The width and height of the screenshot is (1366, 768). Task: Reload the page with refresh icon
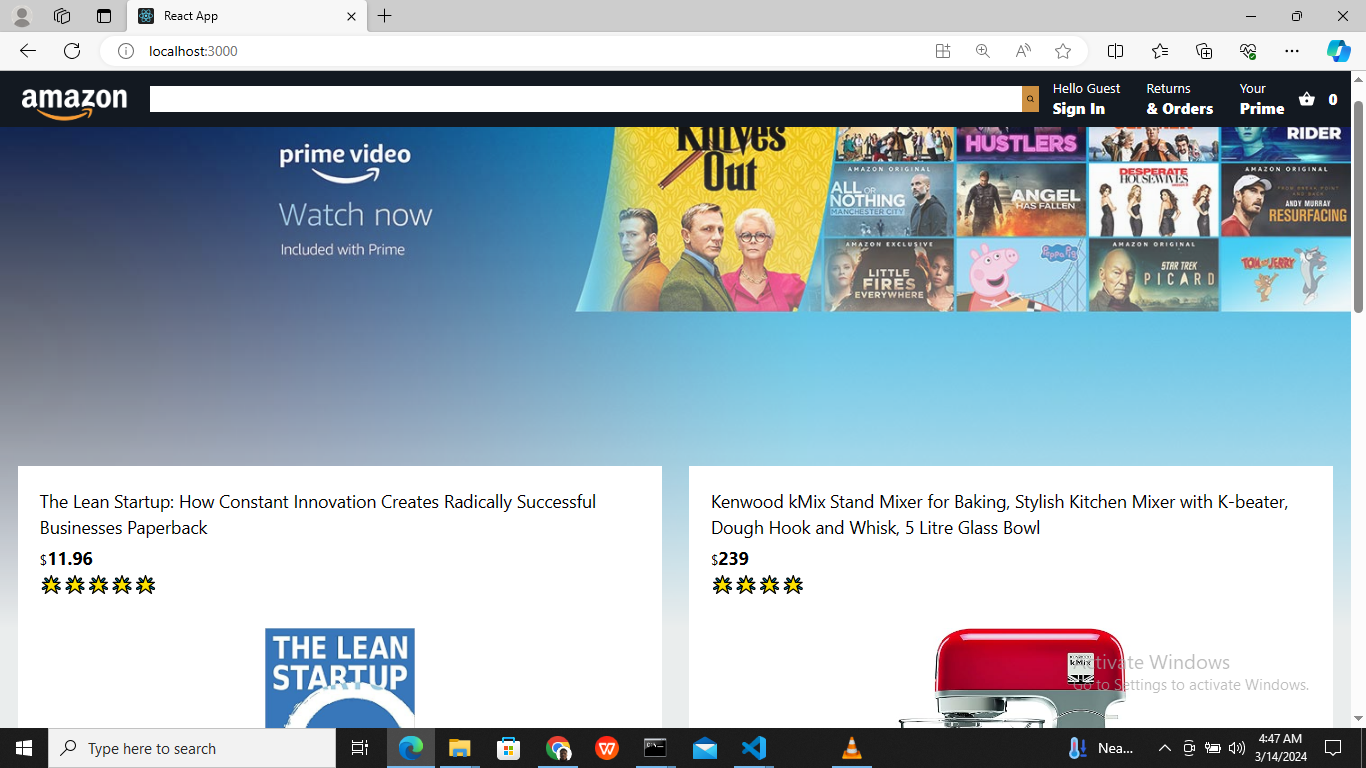[72, 51]
